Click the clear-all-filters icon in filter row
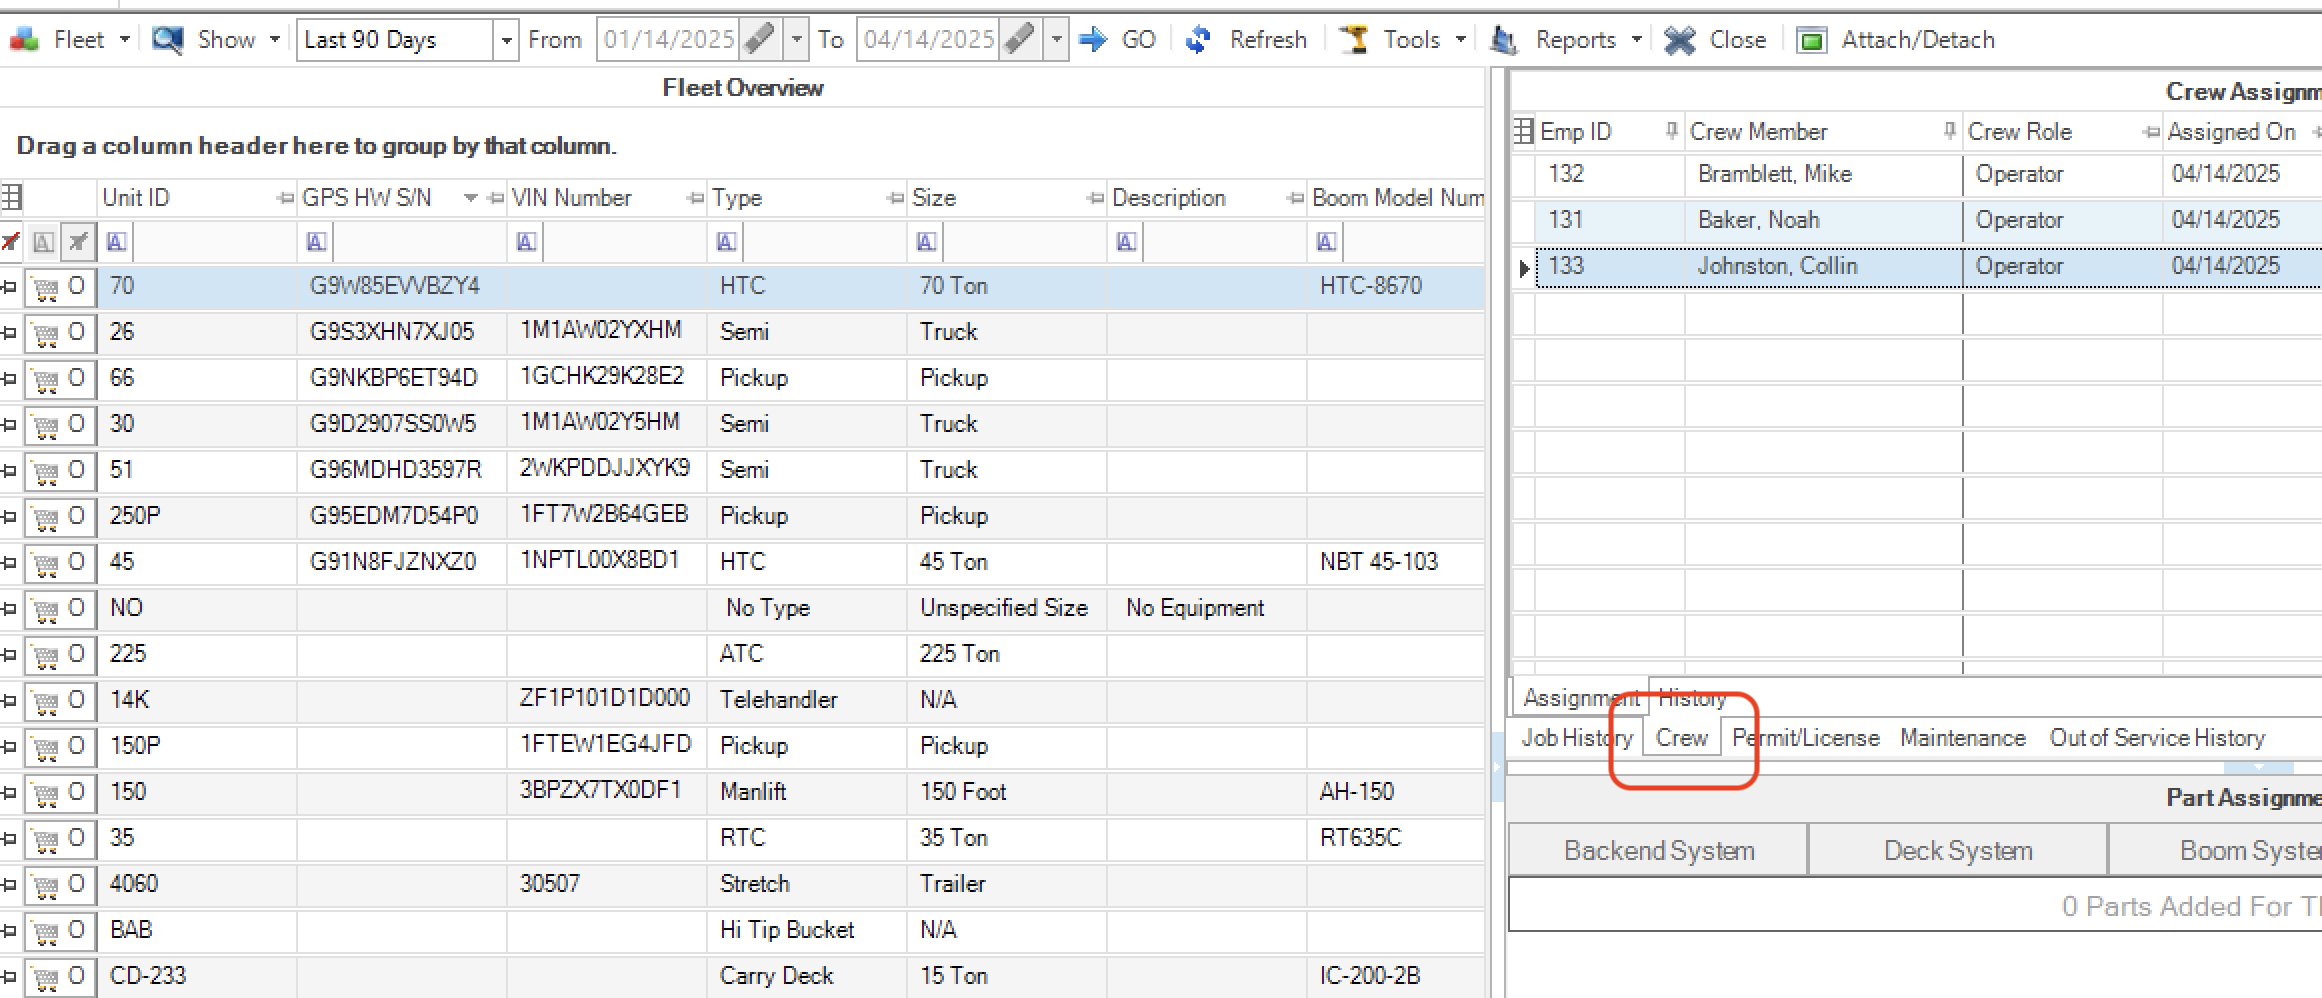 coord(10,241)
